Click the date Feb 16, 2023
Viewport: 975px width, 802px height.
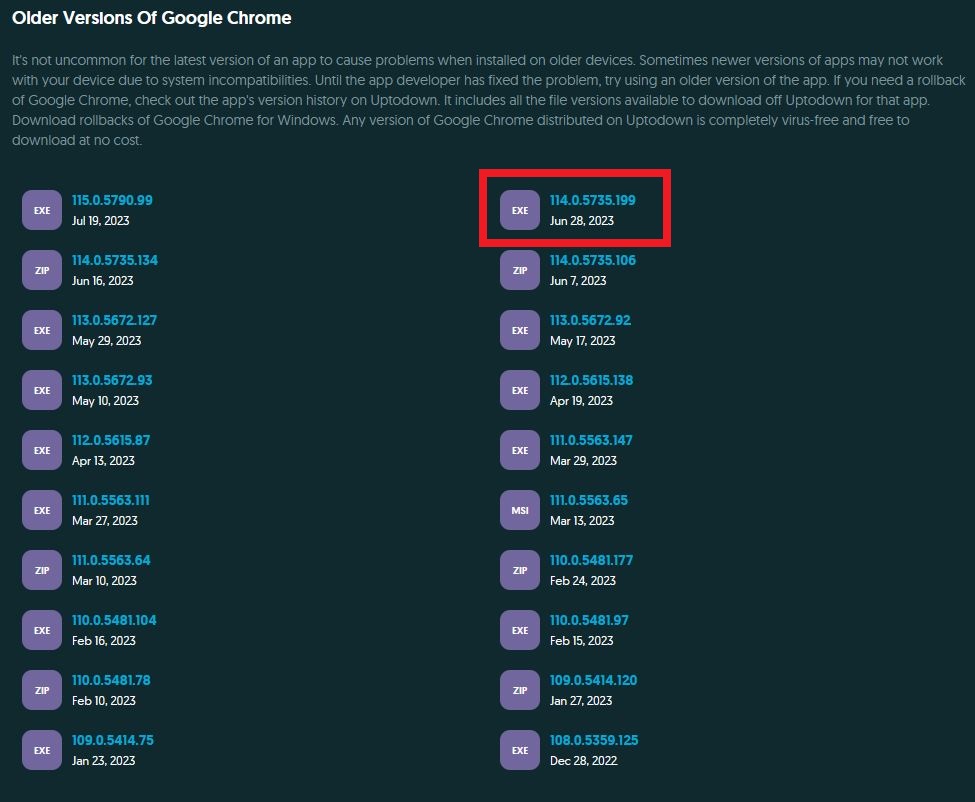coord(104,640)
